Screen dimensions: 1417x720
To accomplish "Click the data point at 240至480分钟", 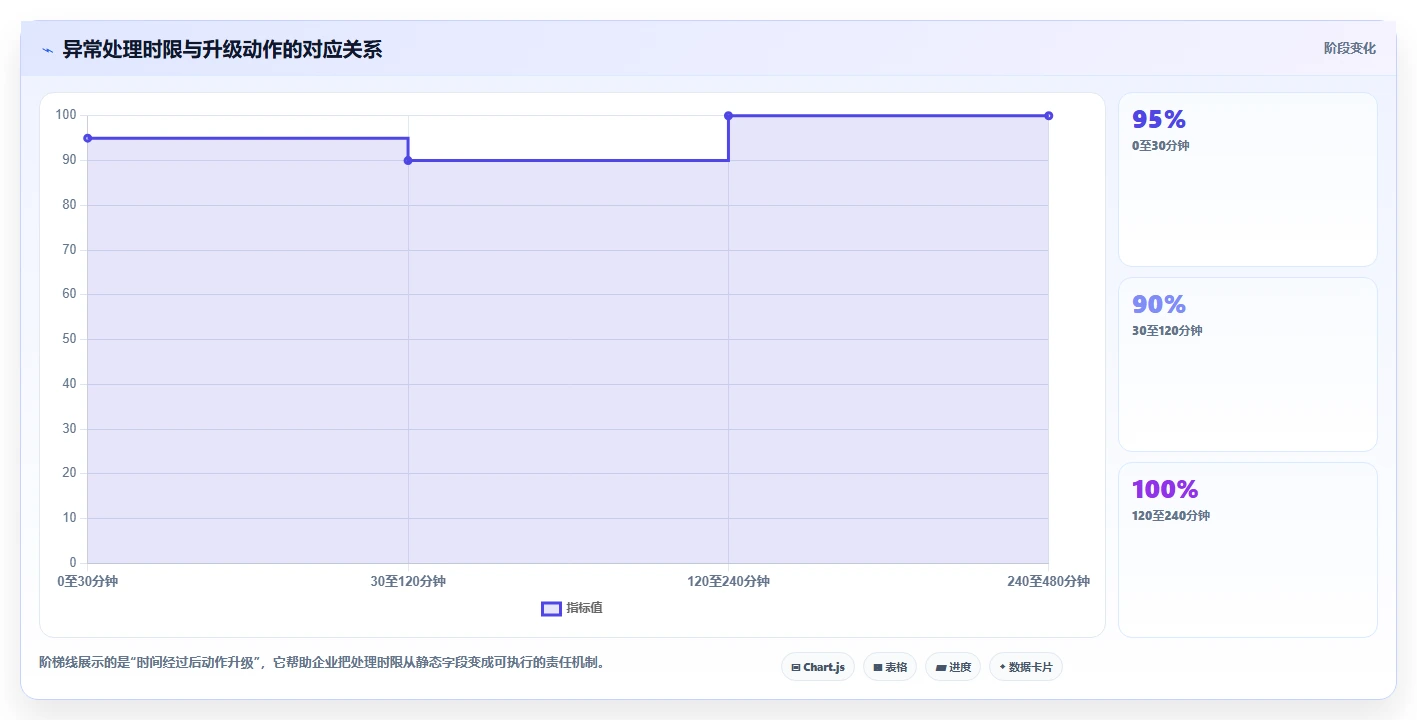I will (1048, 116).
